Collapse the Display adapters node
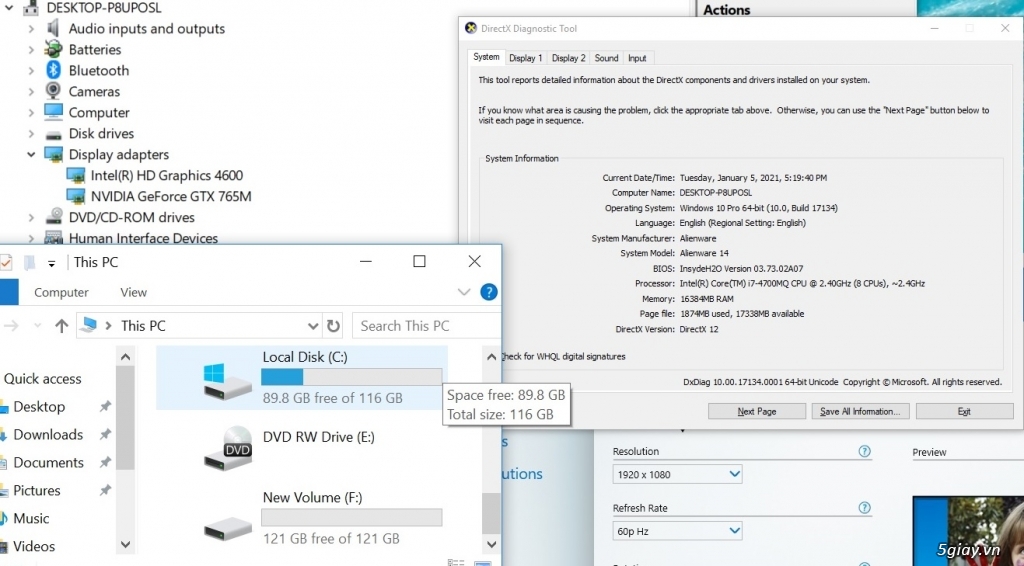 click(x=31, y=155)
